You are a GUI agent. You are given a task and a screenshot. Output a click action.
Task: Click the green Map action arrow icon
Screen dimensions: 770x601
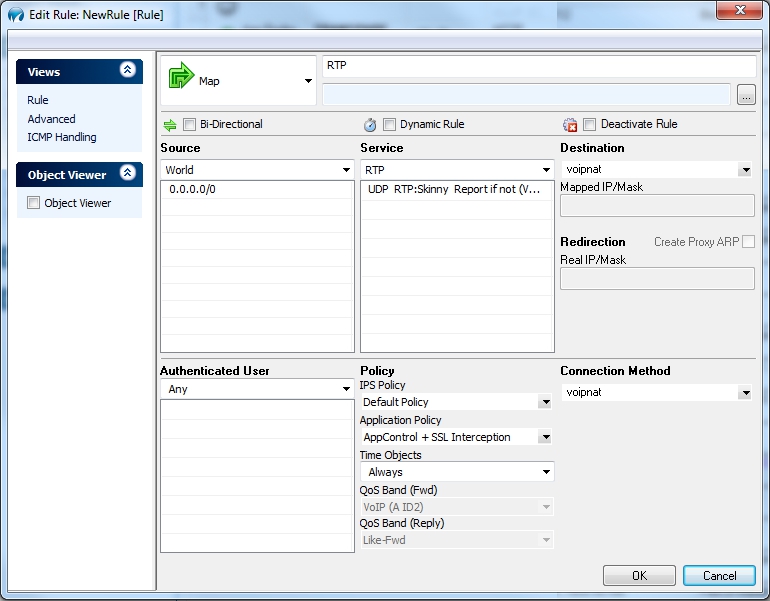click(x=181, y=75)
